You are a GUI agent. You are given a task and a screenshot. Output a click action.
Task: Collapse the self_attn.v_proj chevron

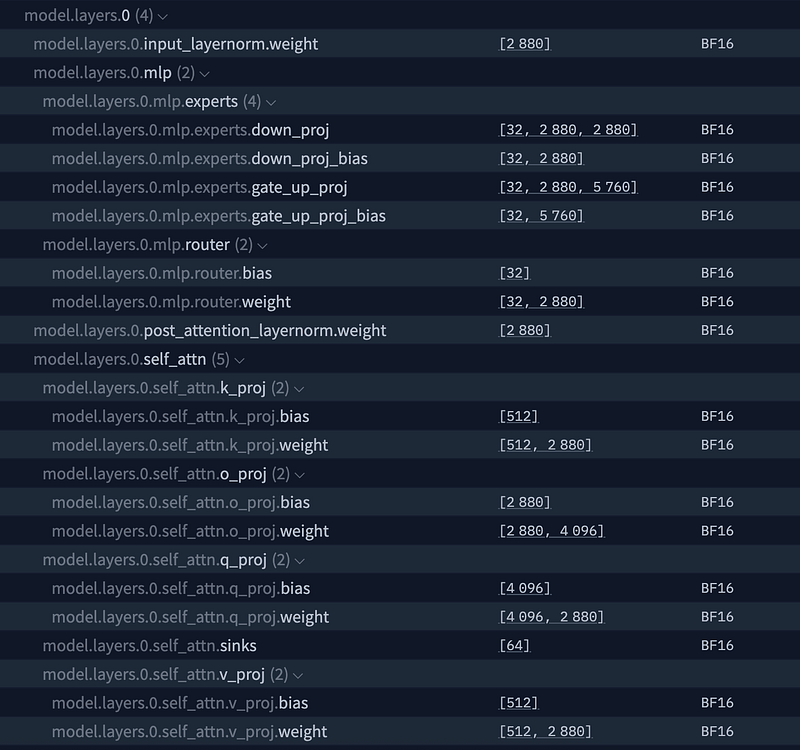point(298,676)
